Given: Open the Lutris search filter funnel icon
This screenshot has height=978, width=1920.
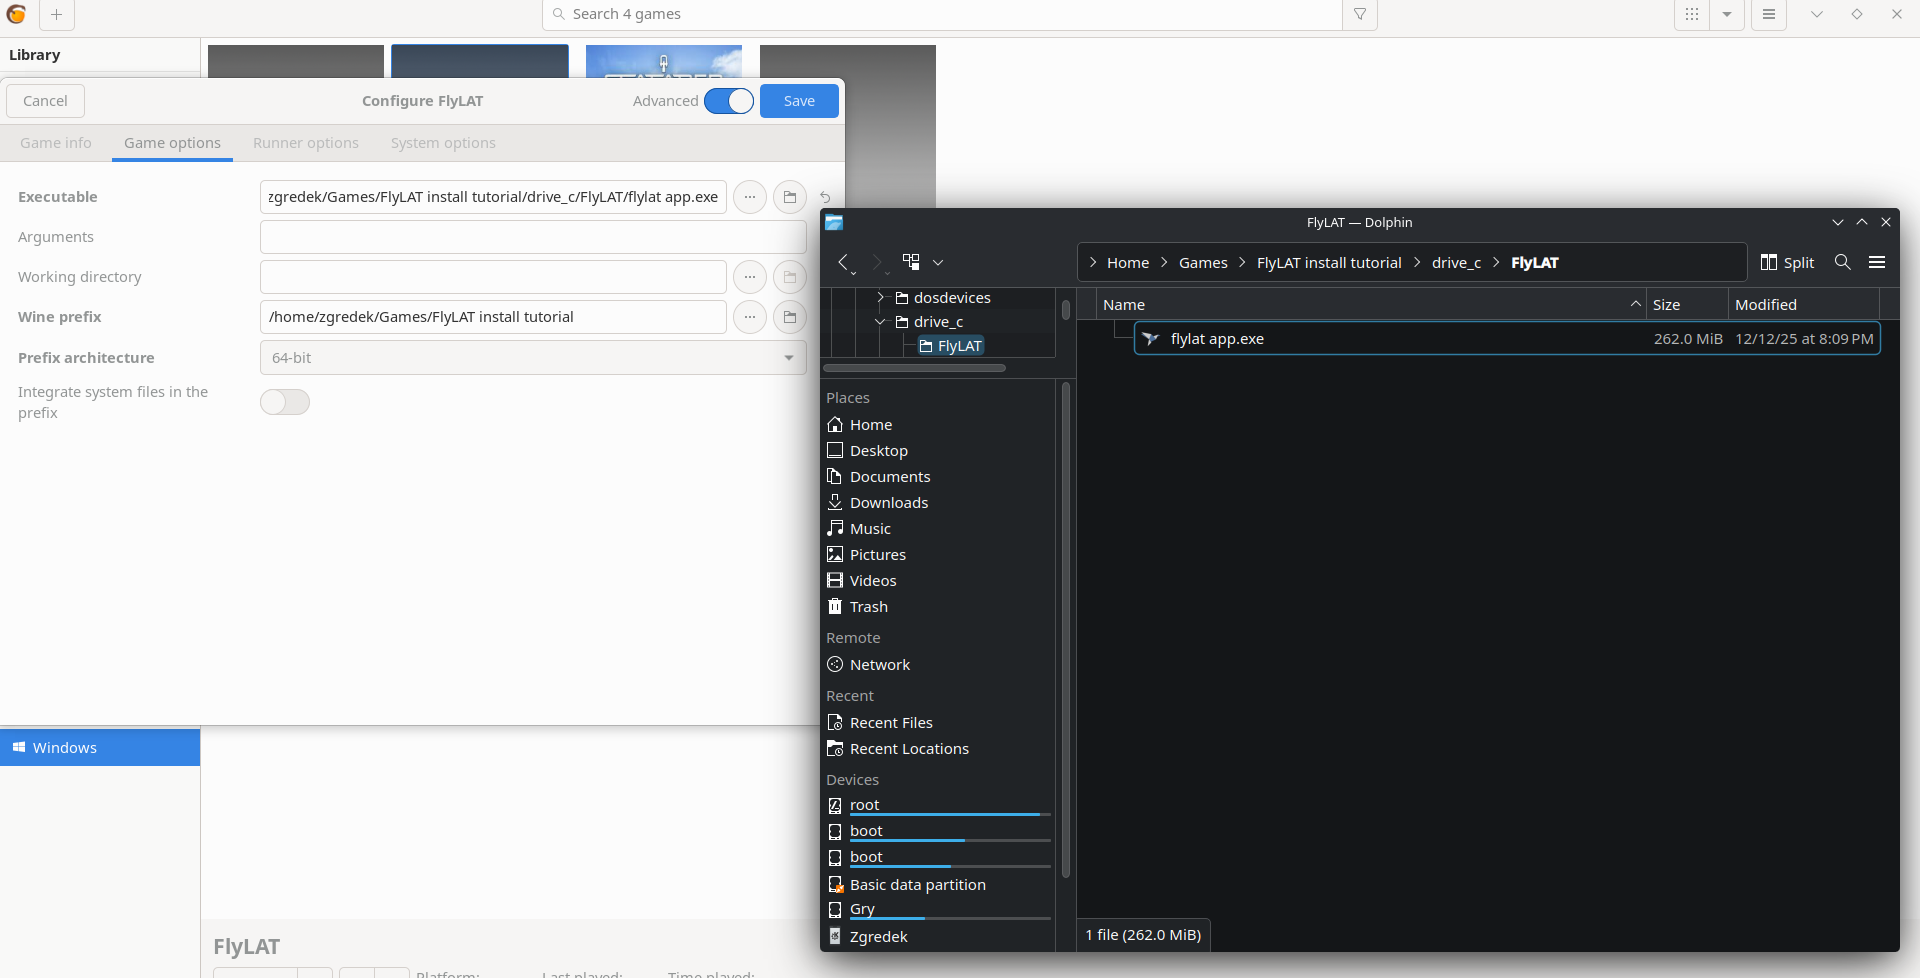Looking at the screenshot, I should pos(1360,15).
